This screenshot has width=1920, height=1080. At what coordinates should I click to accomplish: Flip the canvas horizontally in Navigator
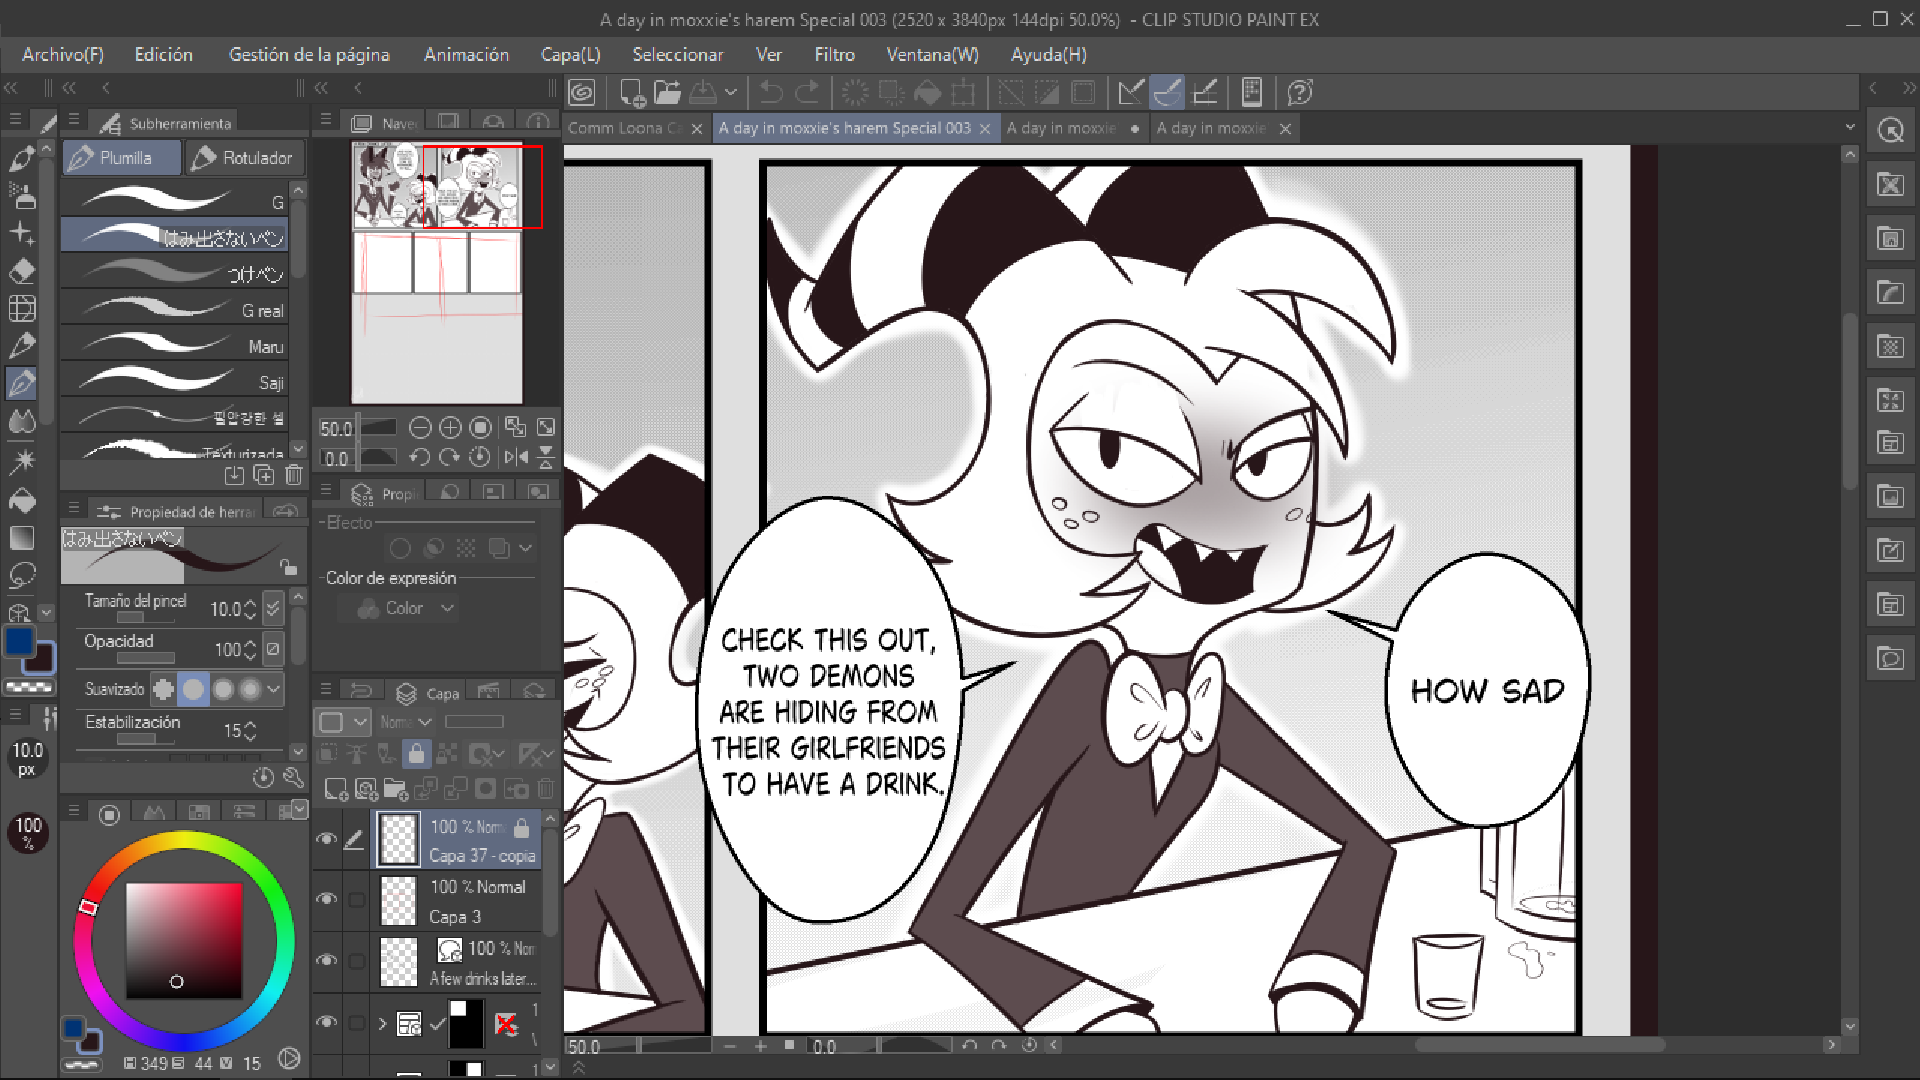click(x=516, y=457)
